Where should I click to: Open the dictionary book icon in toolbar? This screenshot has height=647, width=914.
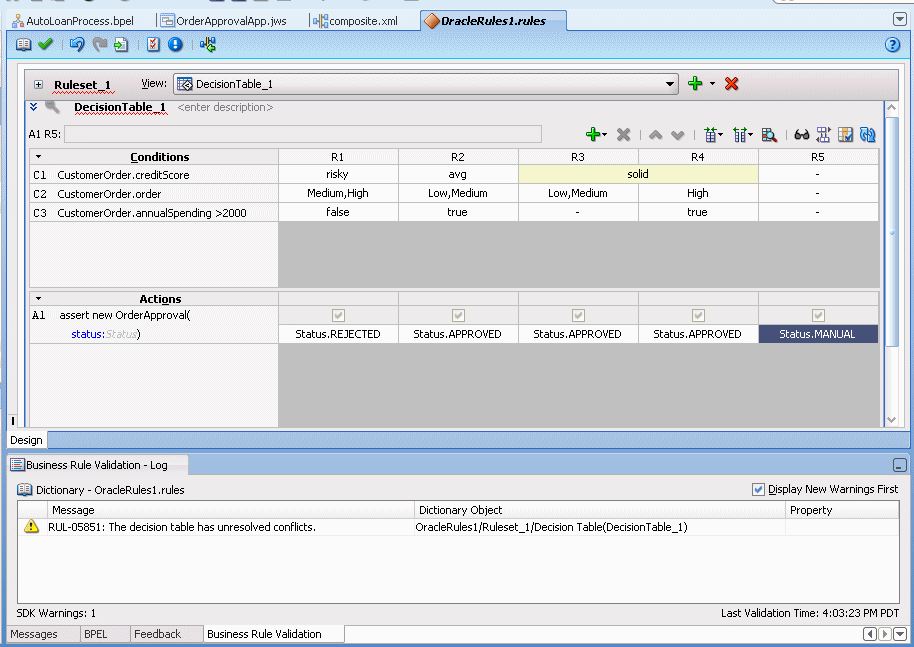pyautogui.click(x=23, y=44)
